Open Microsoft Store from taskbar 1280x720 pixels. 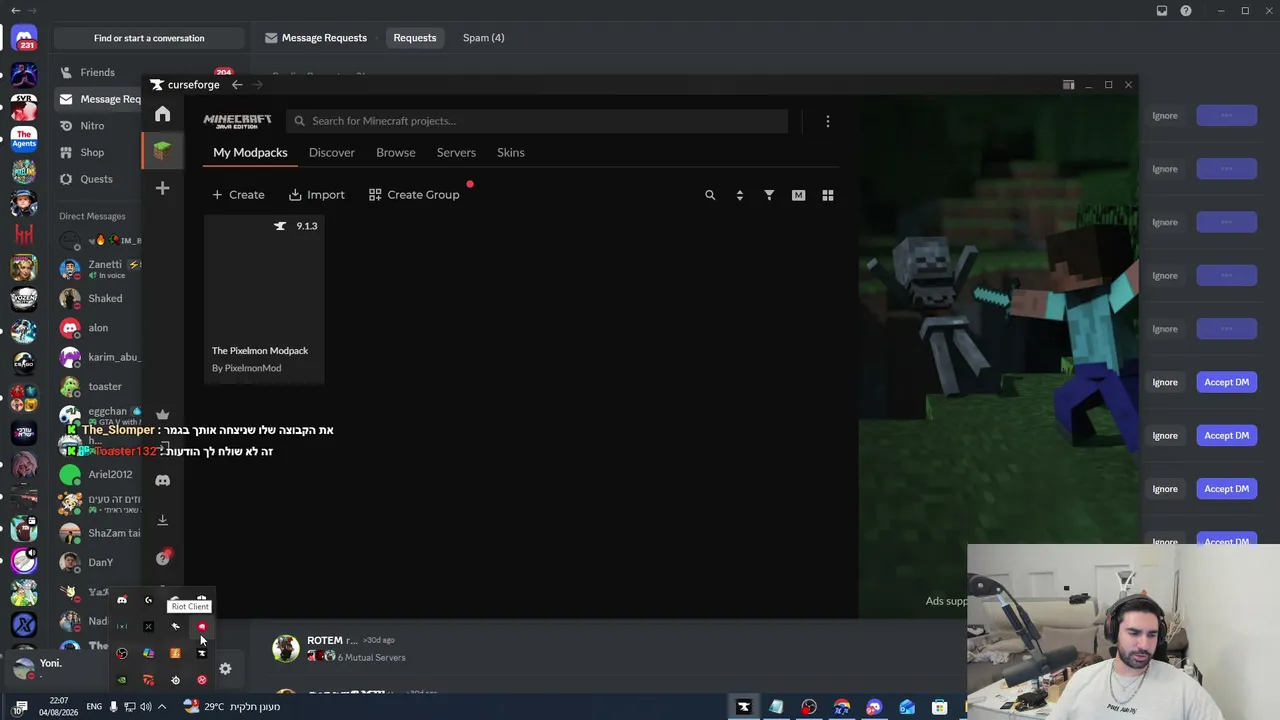click(x=939, y=707)
